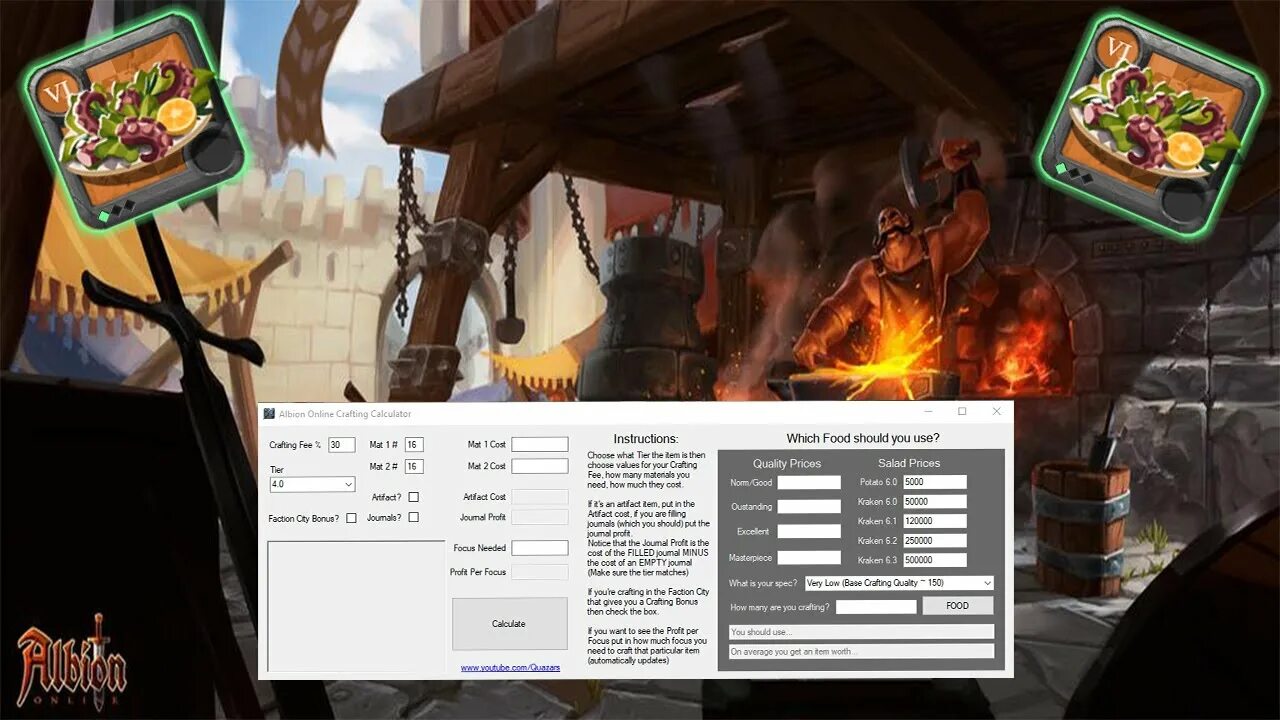Viewport: 1280px width, 720px height.
Task: Click the Profit Per Focus output field
Action: tap(540, 572)
